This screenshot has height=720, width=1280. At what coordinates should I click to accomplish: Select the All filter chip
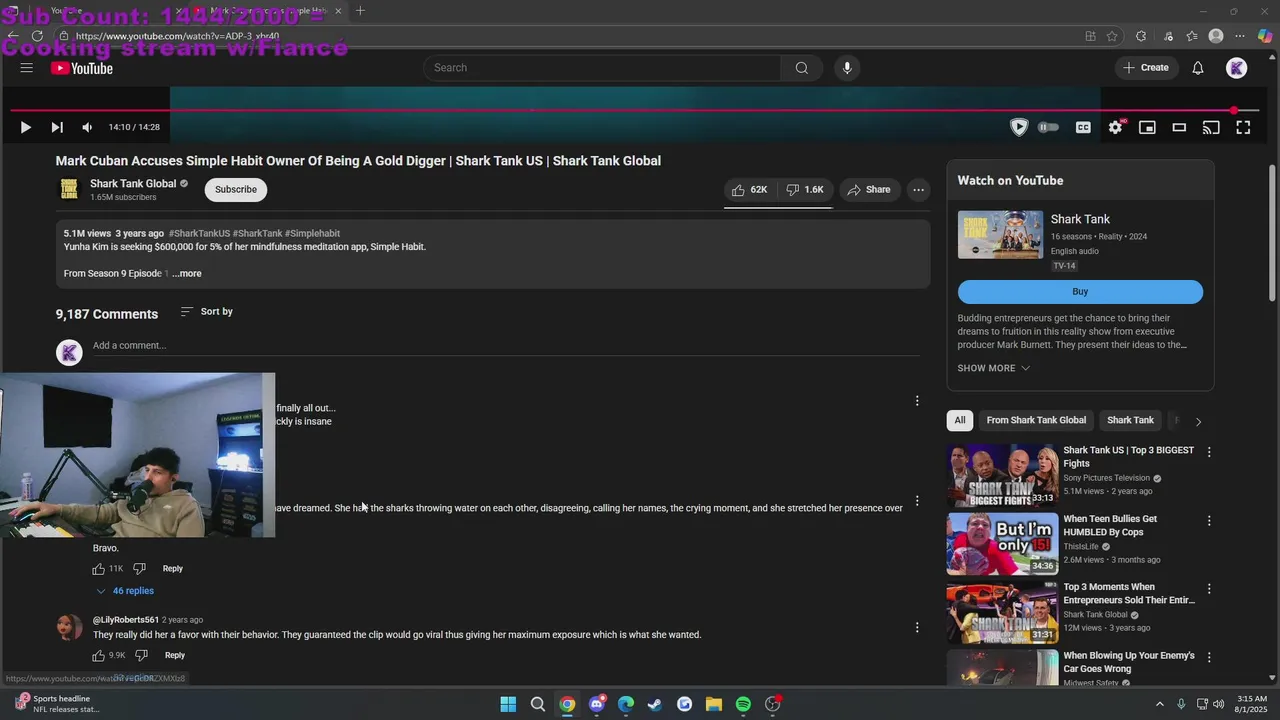coord(960,420)
